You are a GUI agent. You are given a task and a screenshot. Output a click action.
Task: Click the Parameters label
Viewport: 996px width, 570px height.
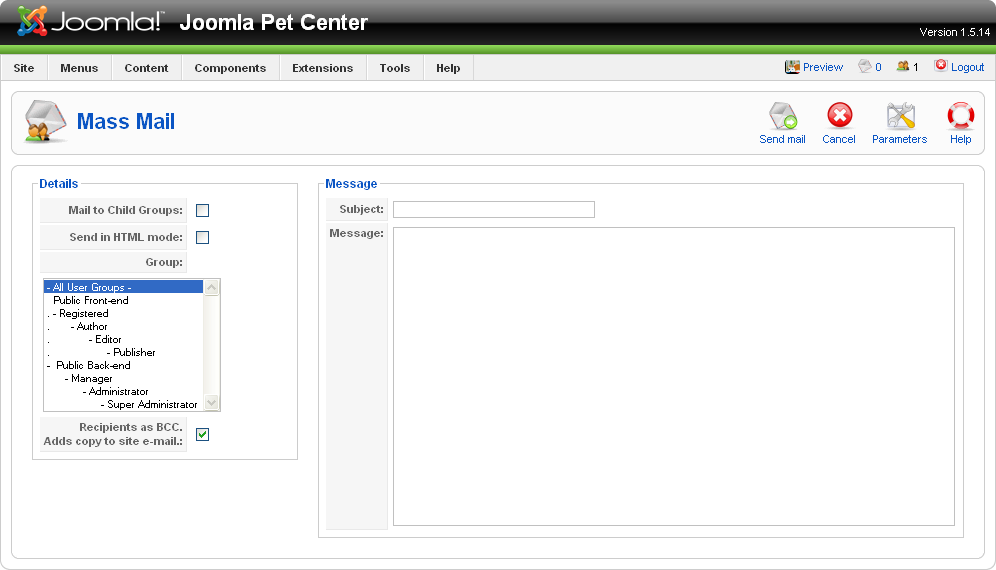[x=899, y=139]
